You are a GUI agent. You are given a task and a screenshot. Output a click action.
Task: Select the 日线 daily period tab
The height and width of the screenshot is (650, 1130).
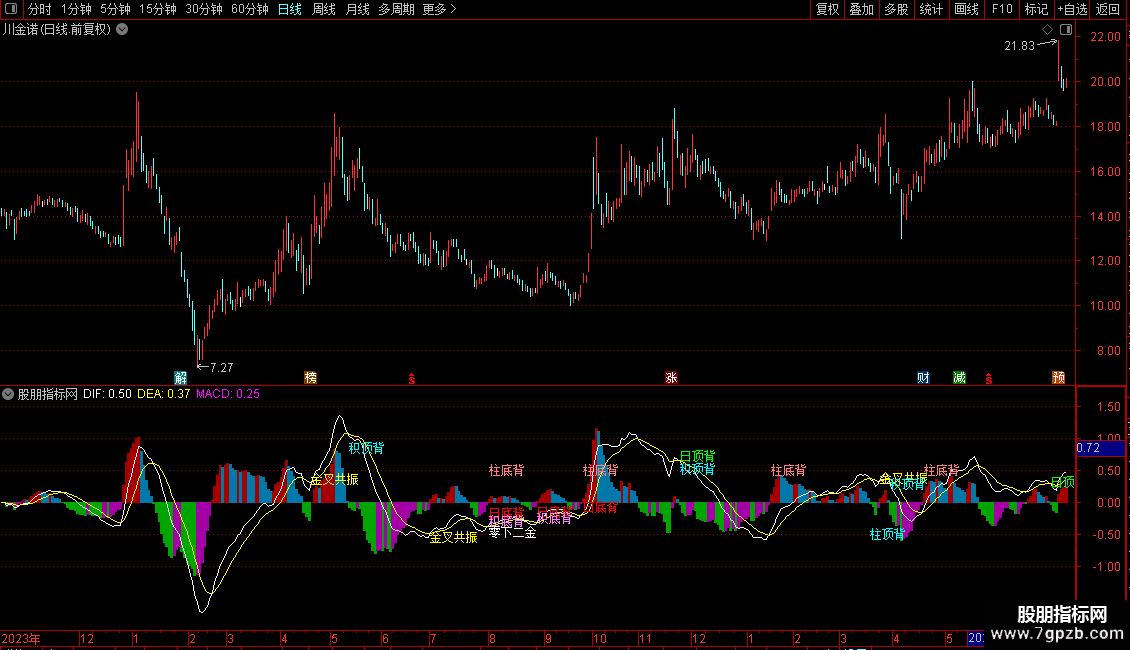290,9
